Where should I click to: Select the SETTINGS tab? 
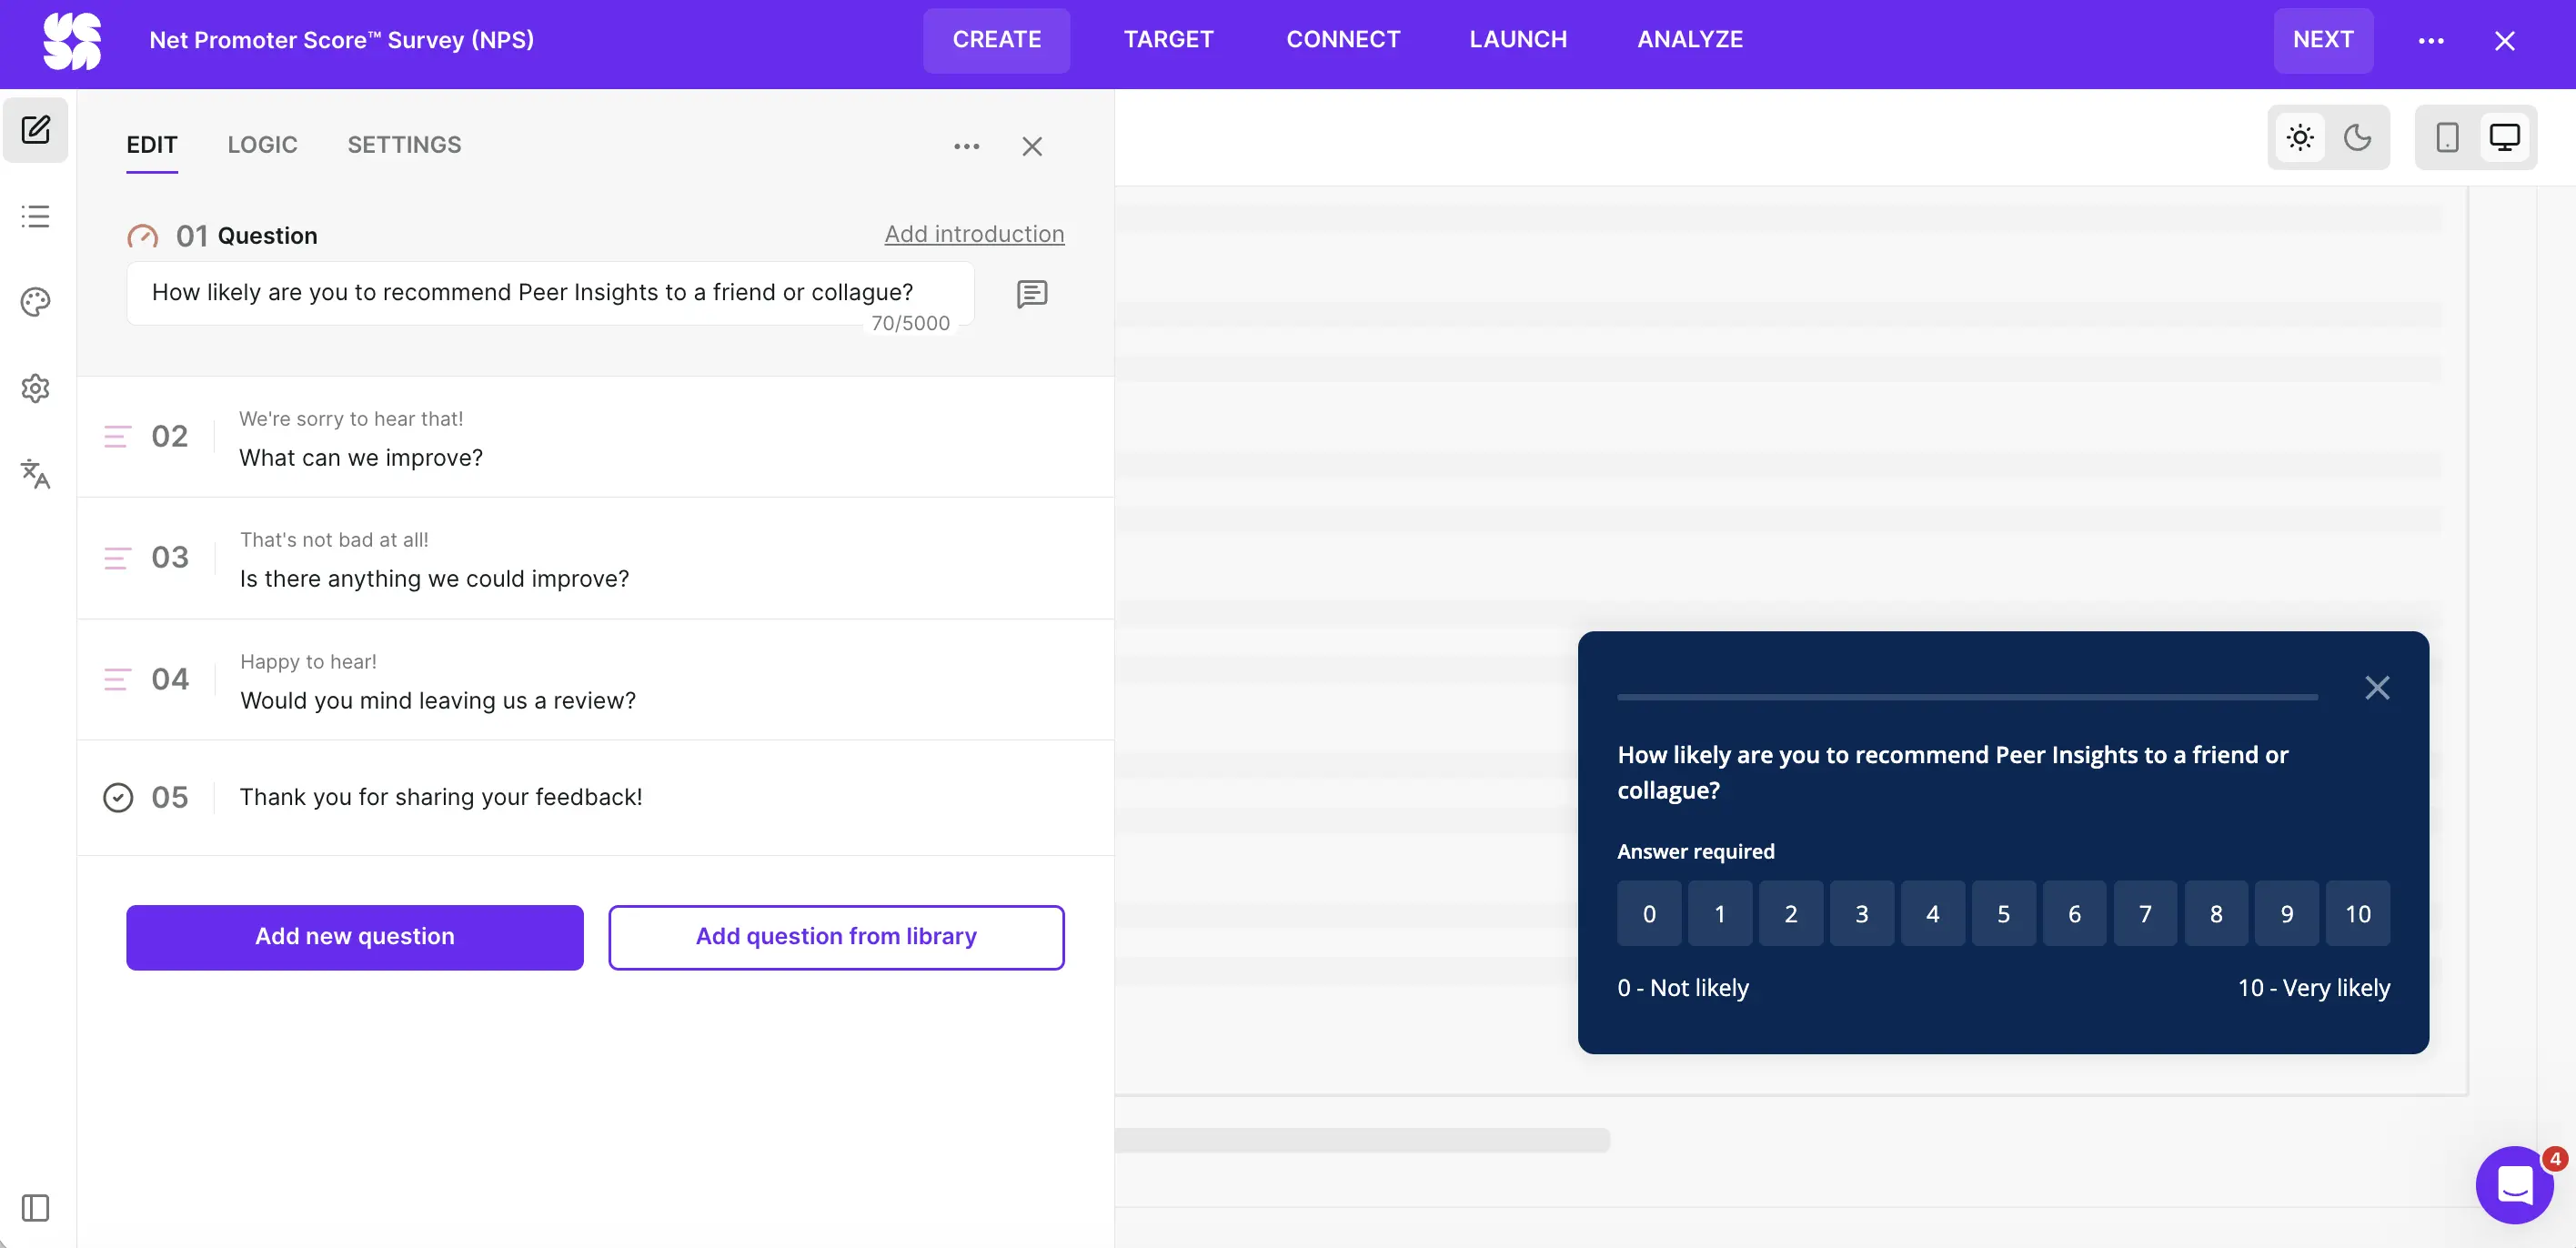pyautogui.click(x=404, y=145)
